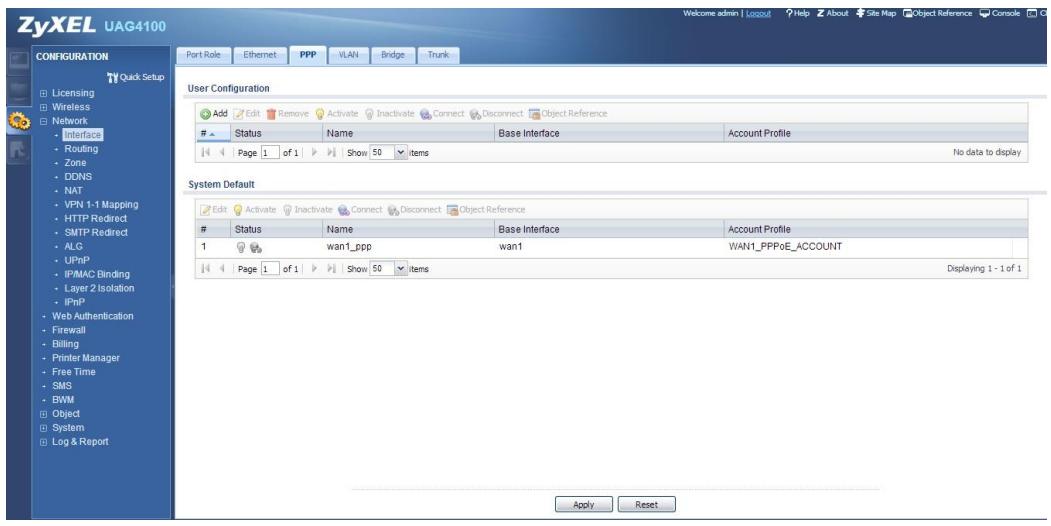Viewport: 1051px width, 526px height.
Task: Open Billing in configuration menu
Action: tap(66, 344)
